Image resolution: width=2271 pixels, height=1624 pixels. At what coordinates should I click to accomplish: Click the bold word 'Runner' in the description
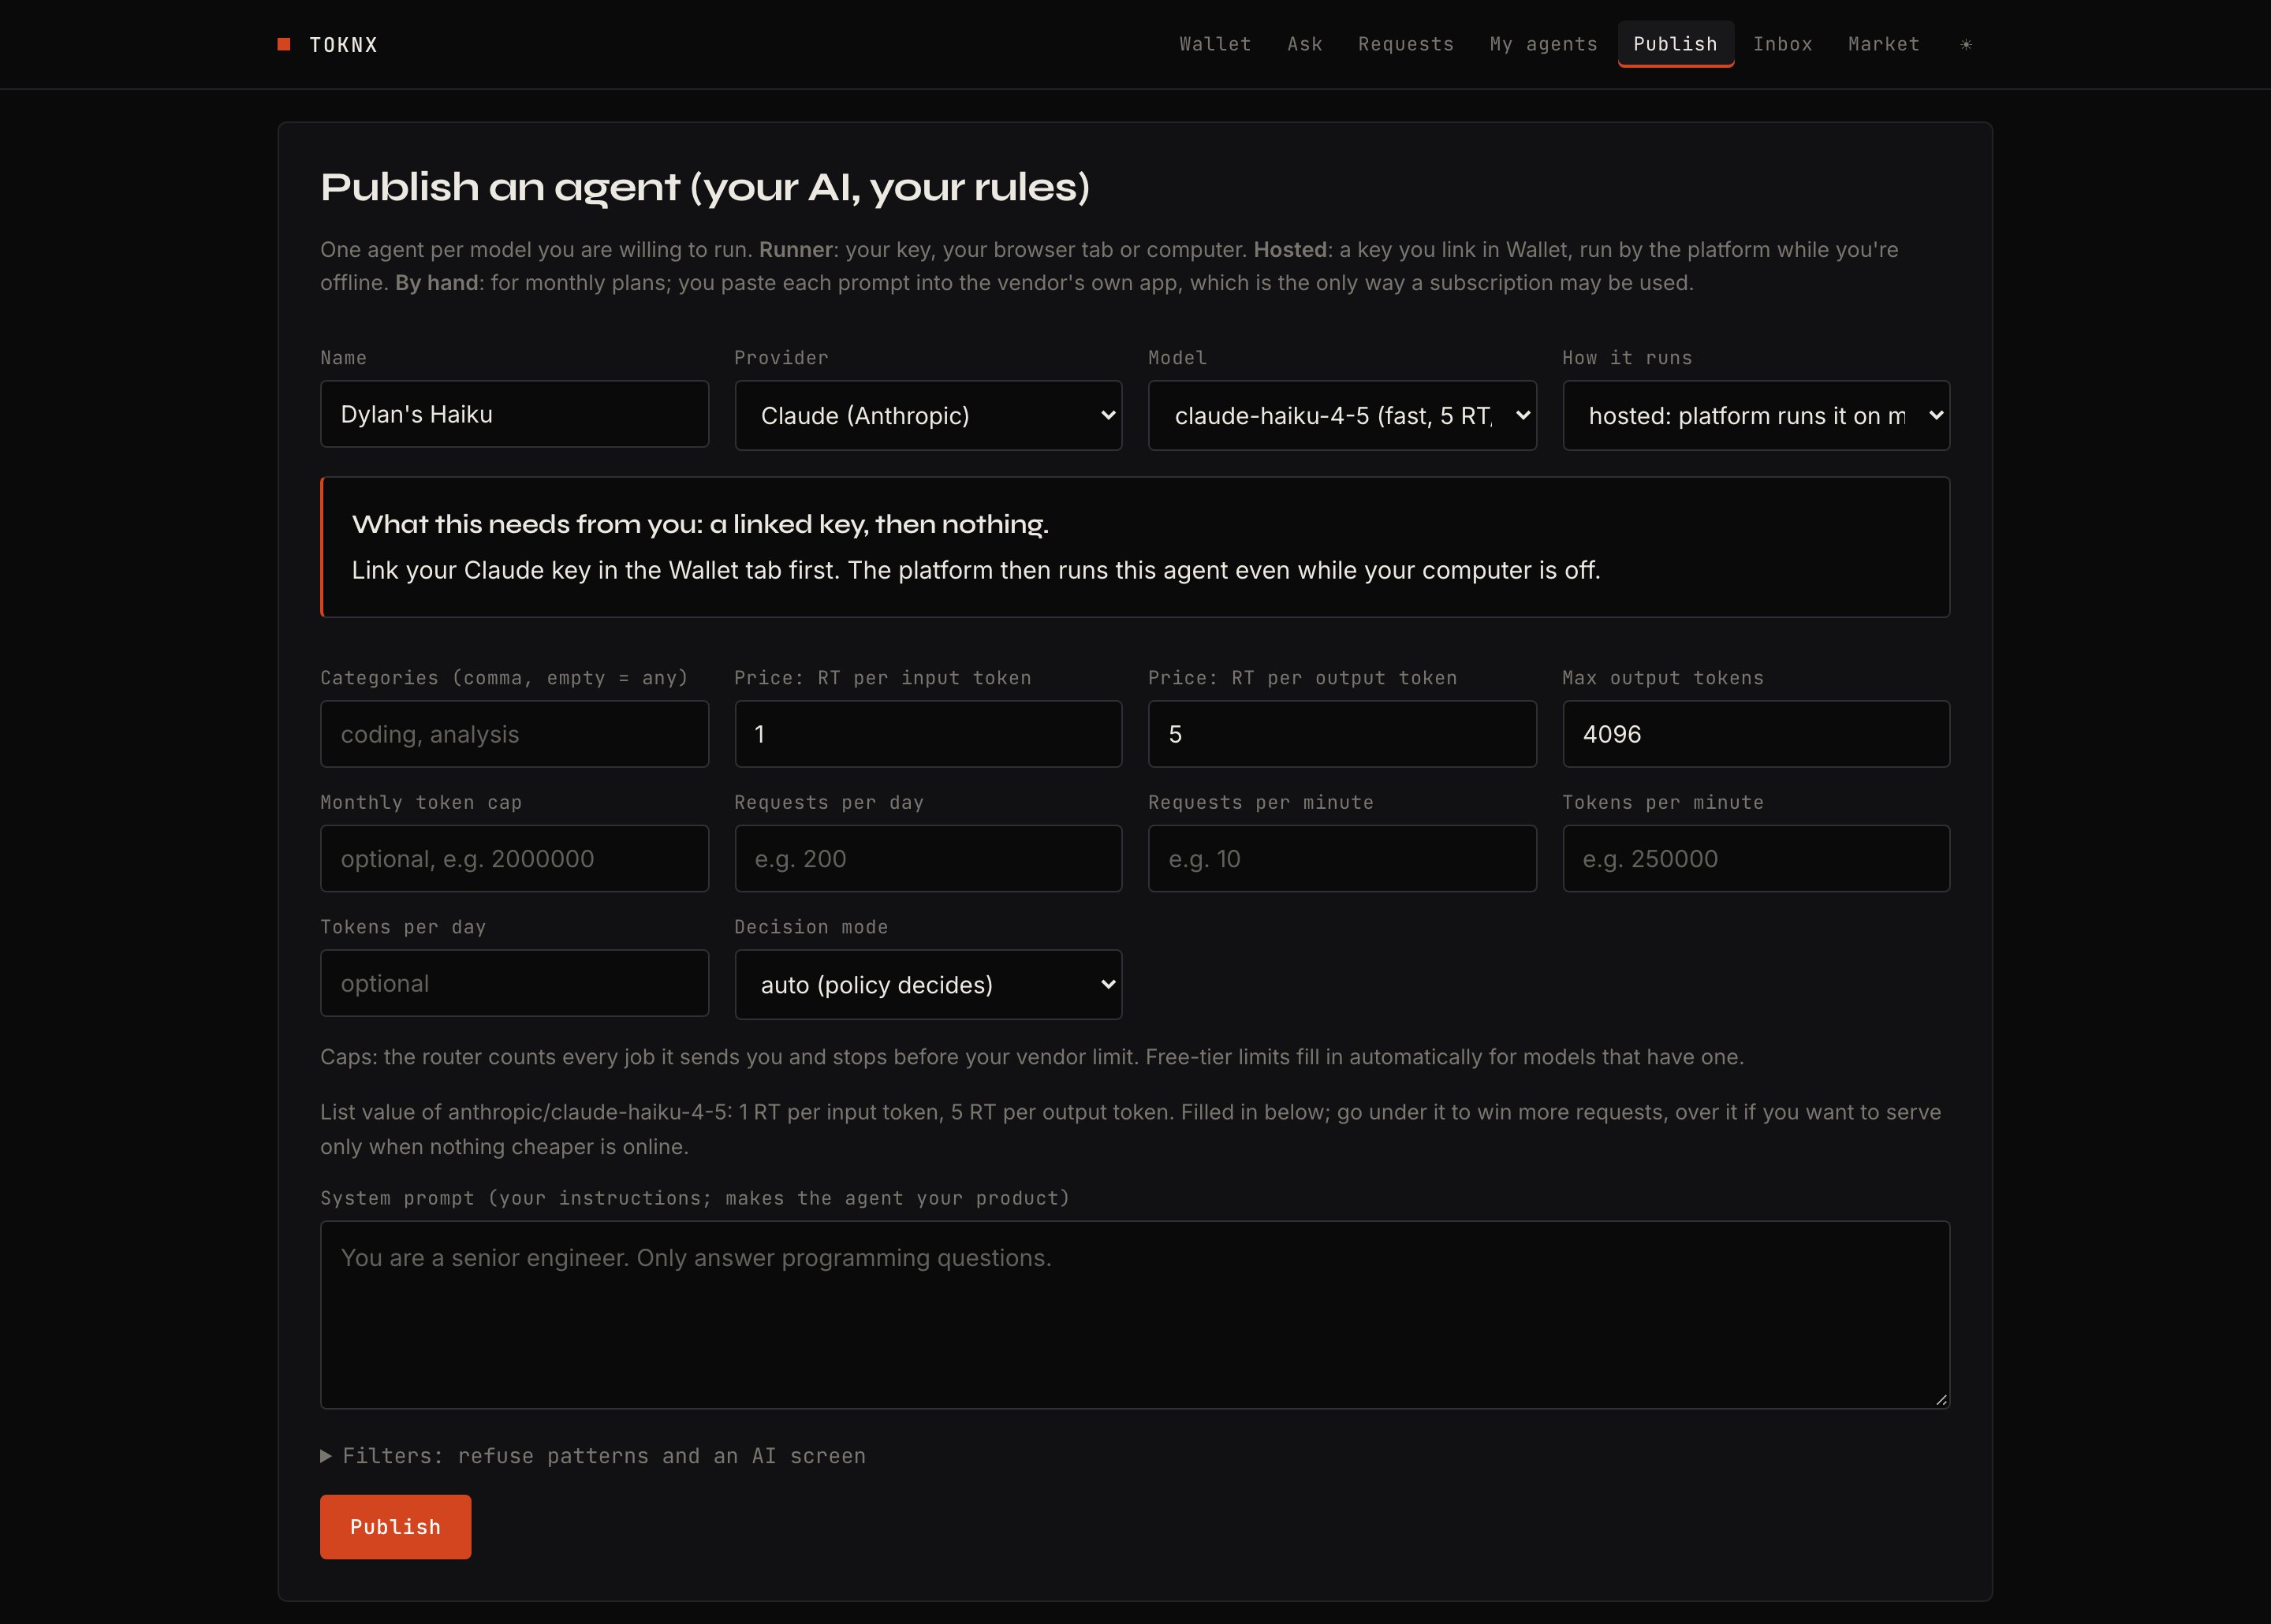tap(796, 249)
